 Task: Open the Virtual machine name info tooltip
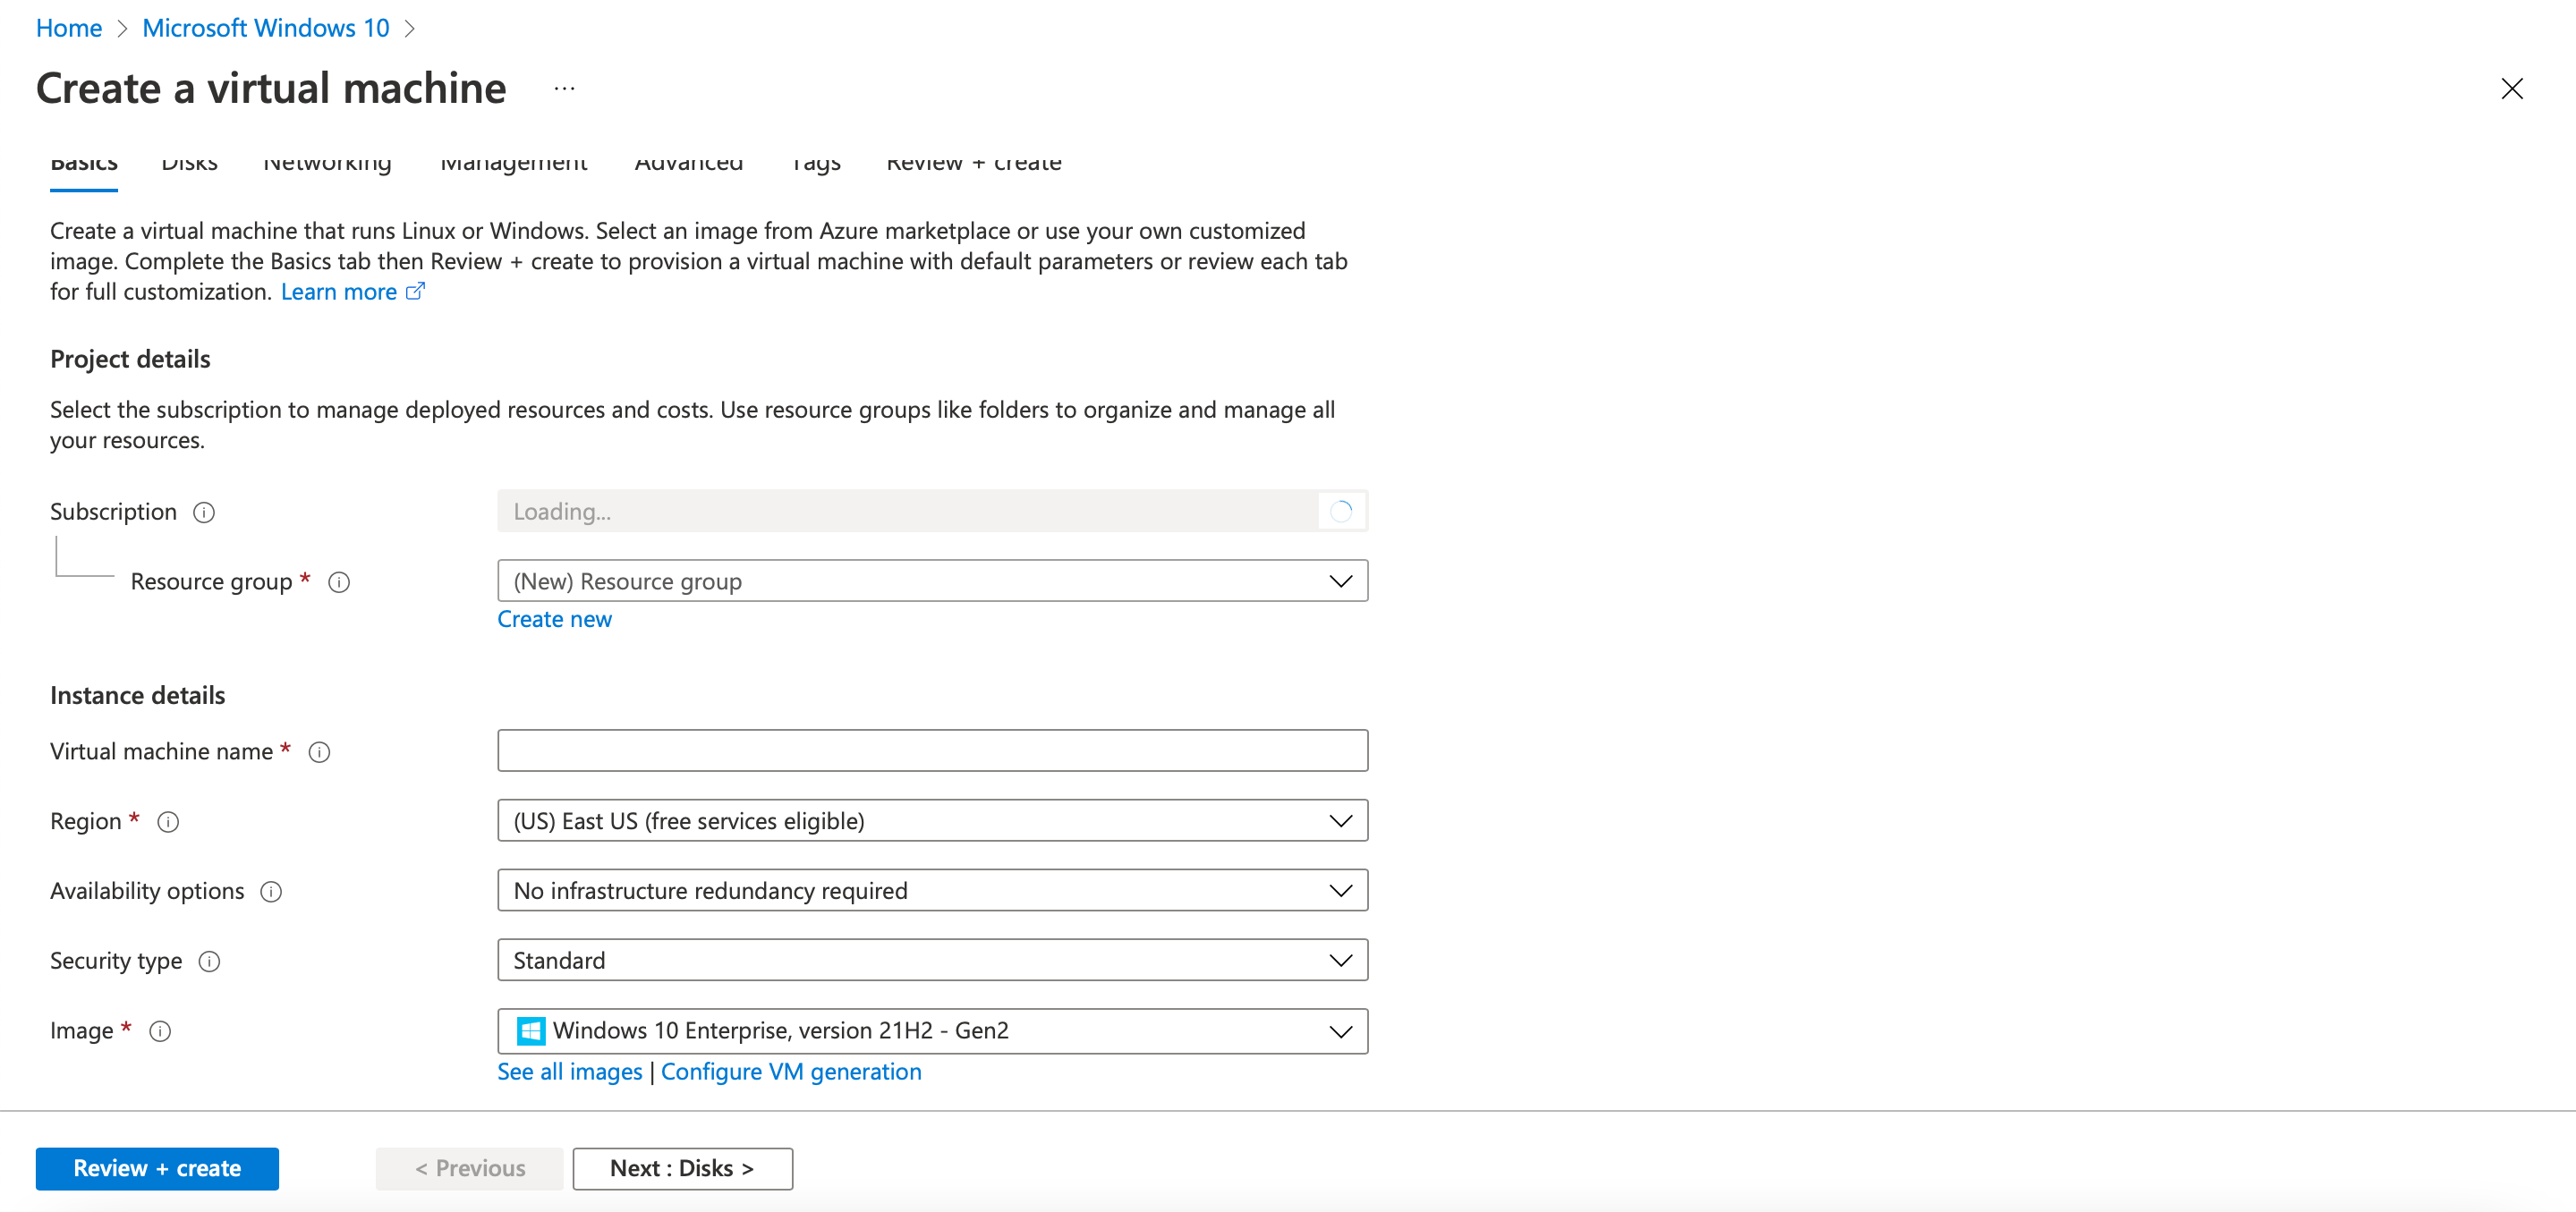pyautogui.click(x=319, y=752)
